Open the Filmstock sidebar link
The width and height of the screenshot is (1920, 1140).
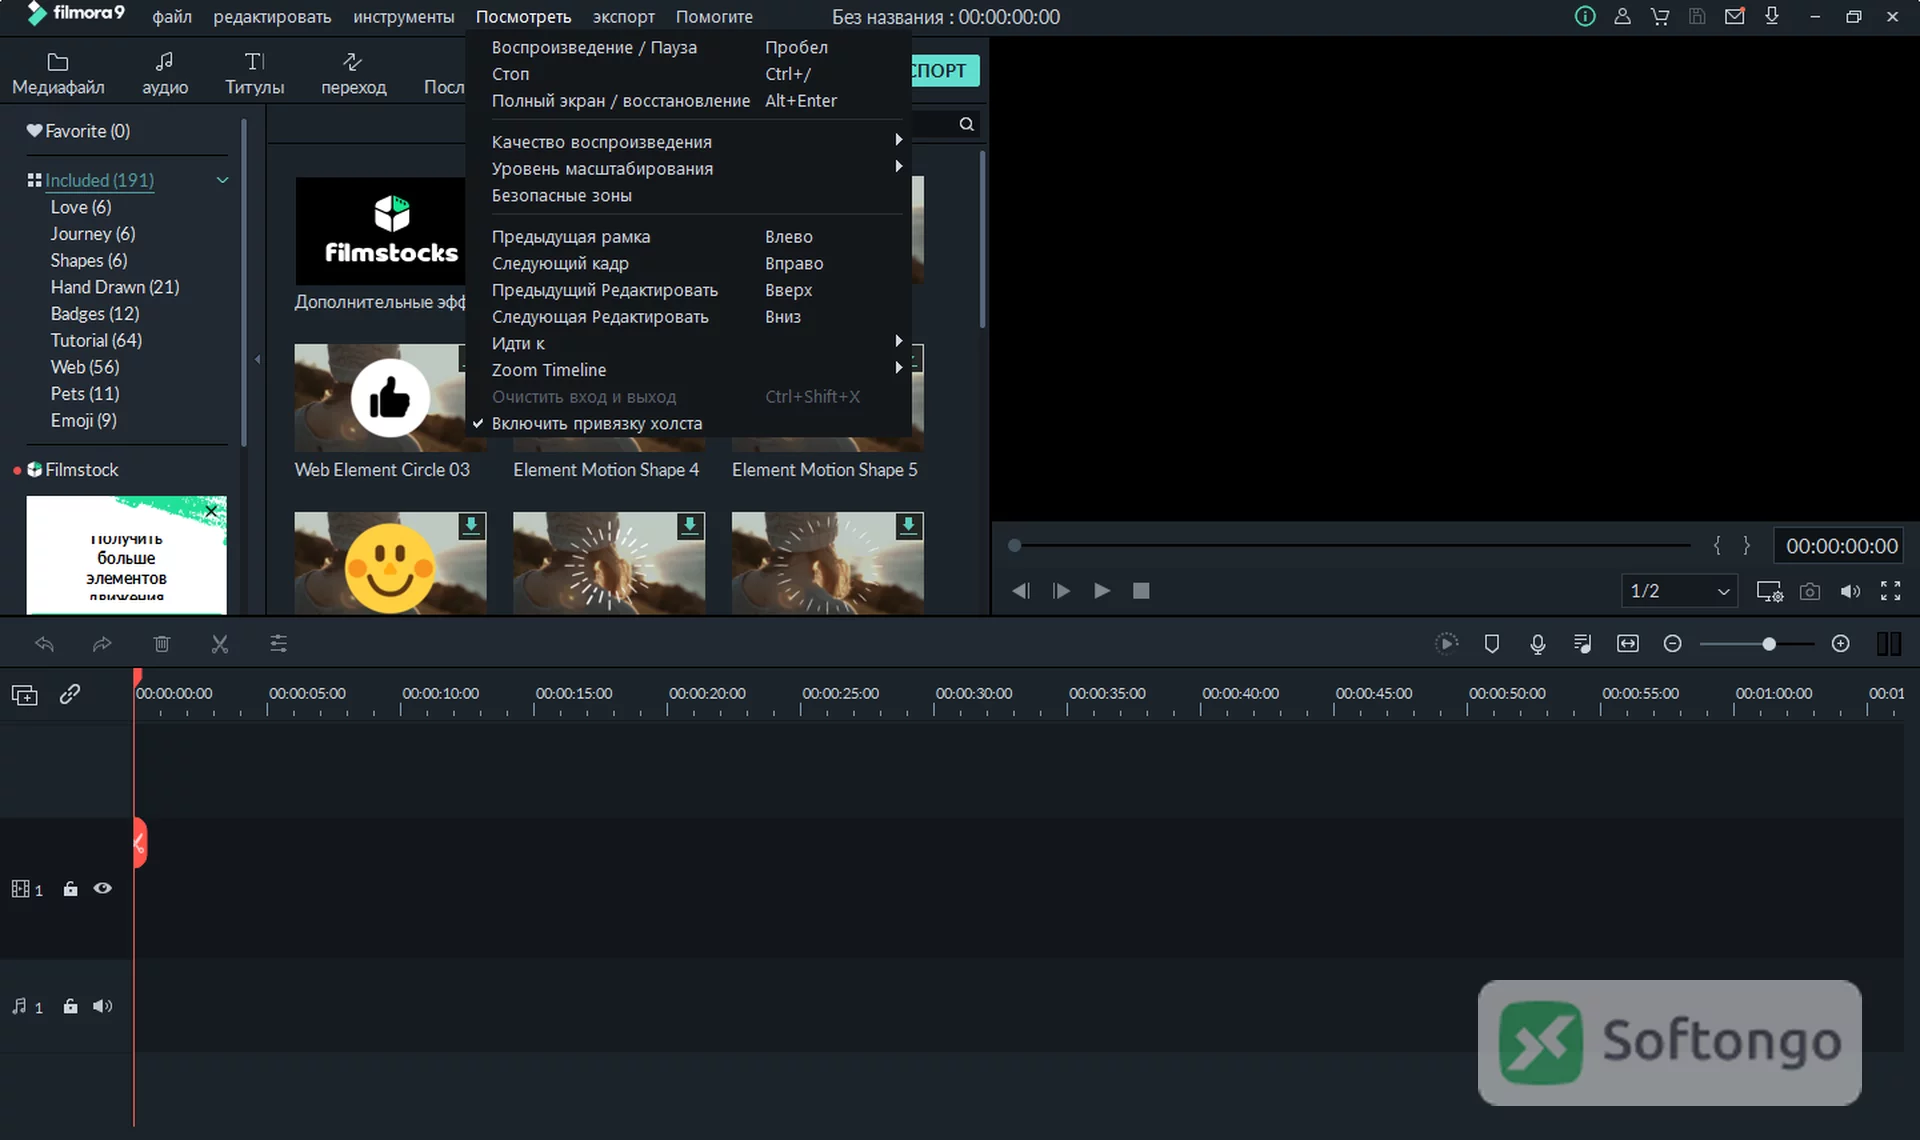point(81,470)
